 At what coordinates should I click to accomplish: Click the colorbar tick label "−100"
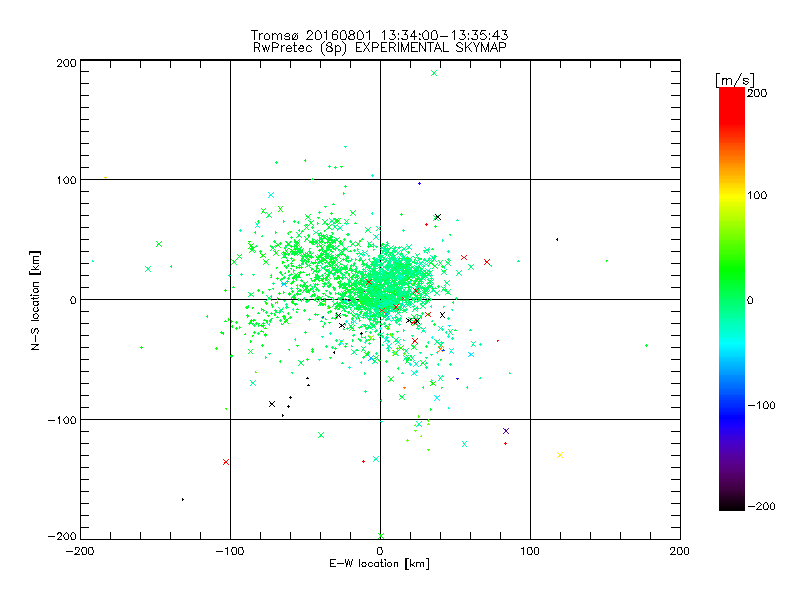761,405
